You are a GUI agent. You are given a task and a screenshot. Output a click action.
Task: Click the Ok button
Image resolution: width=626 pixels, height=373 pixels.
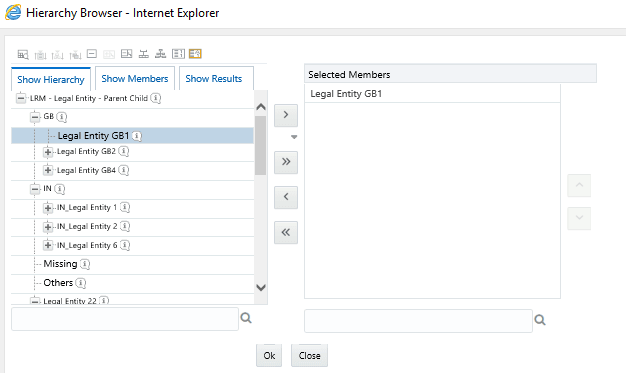tap(269, 355)
